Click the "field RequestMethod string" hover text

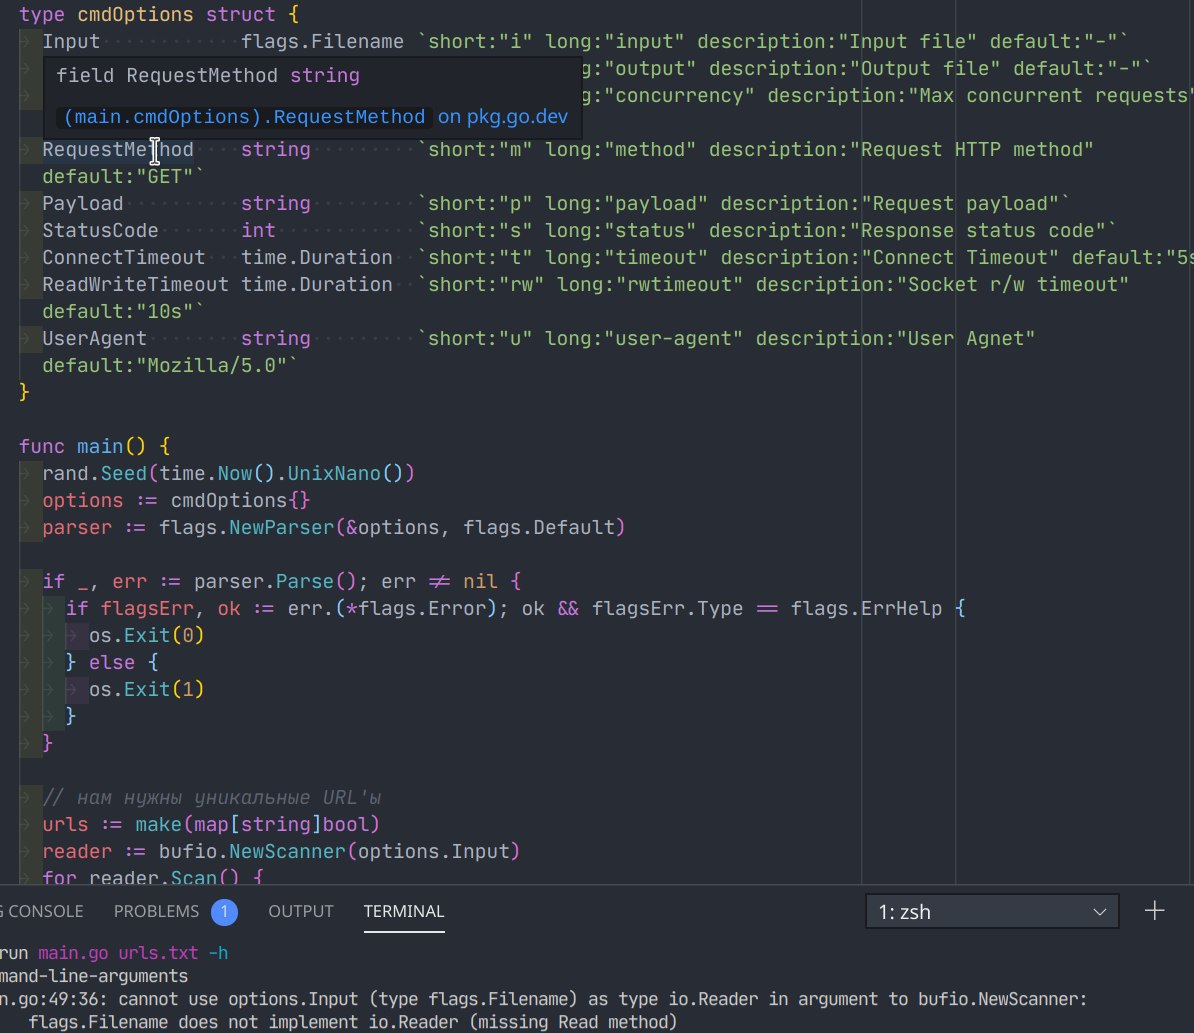click(x=208, y=75)
